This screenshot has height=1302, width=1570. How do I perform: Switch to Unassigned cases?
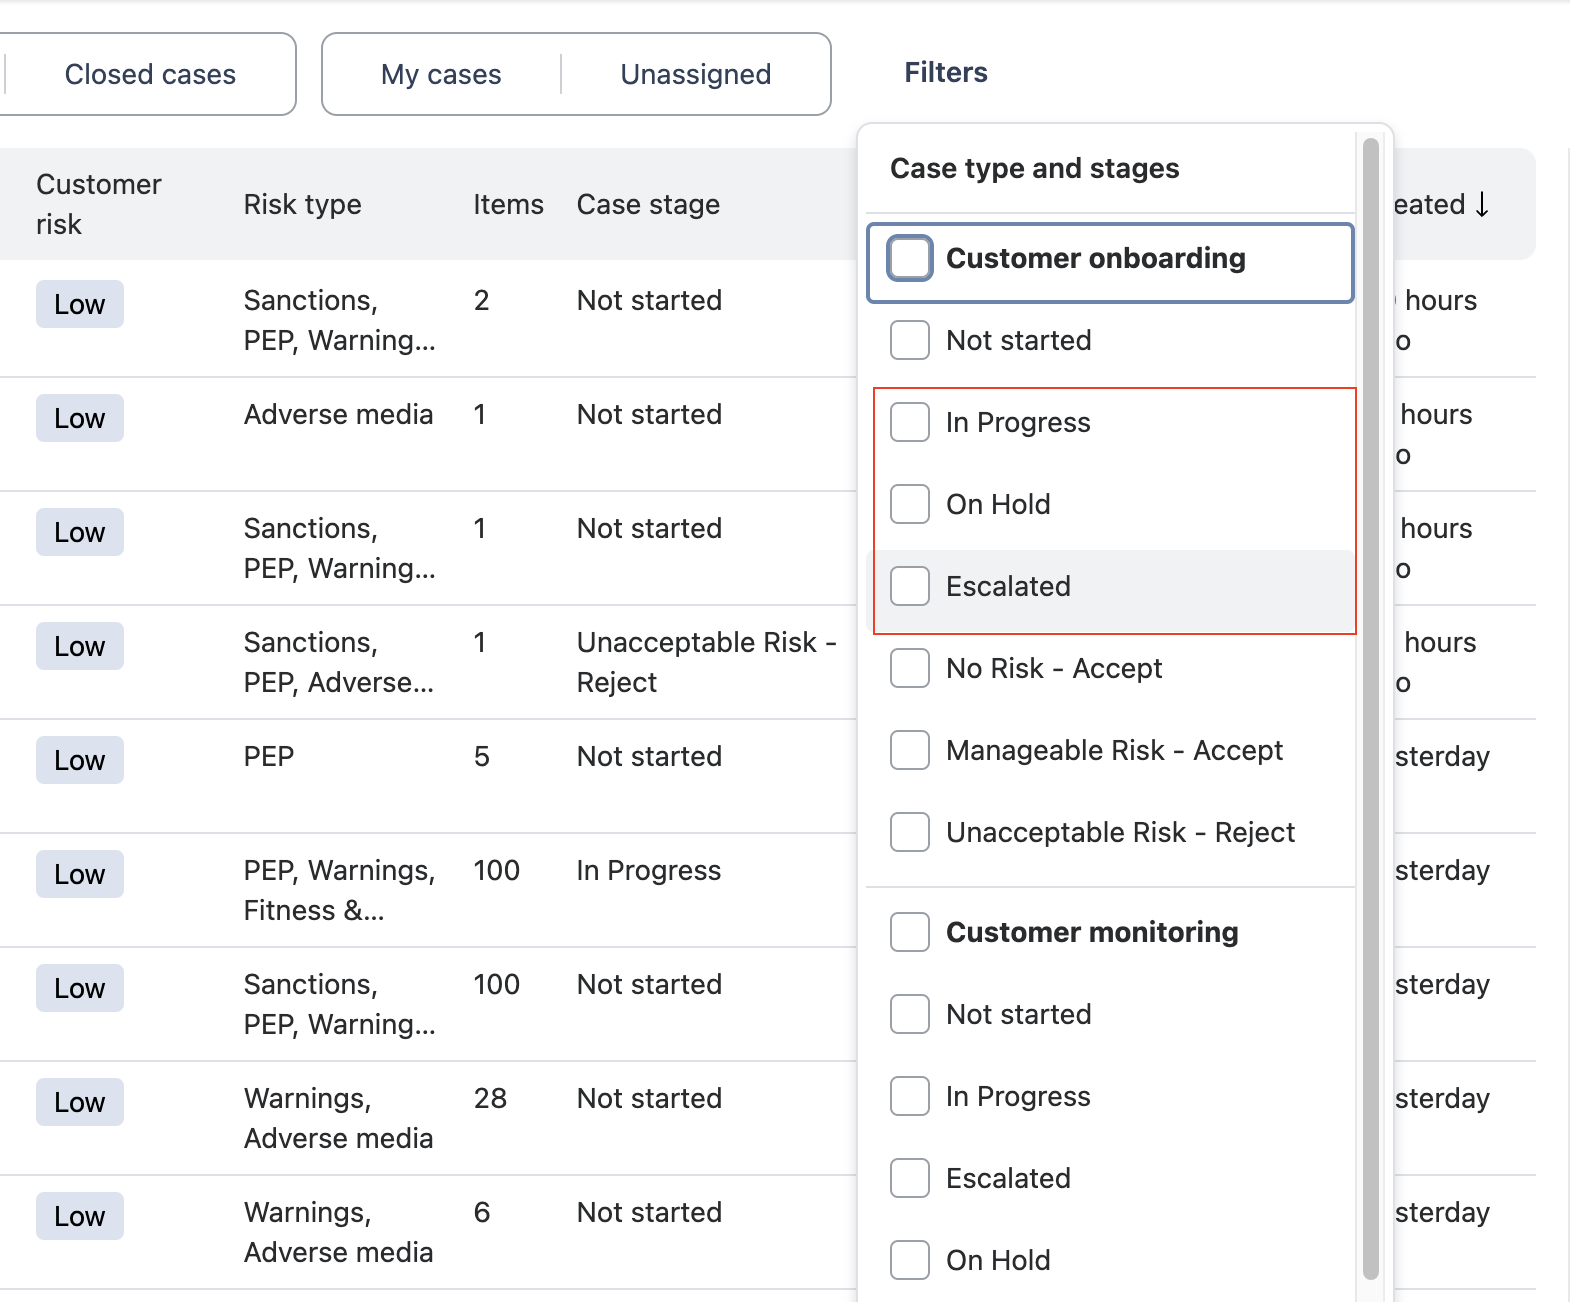click(695, 75)
